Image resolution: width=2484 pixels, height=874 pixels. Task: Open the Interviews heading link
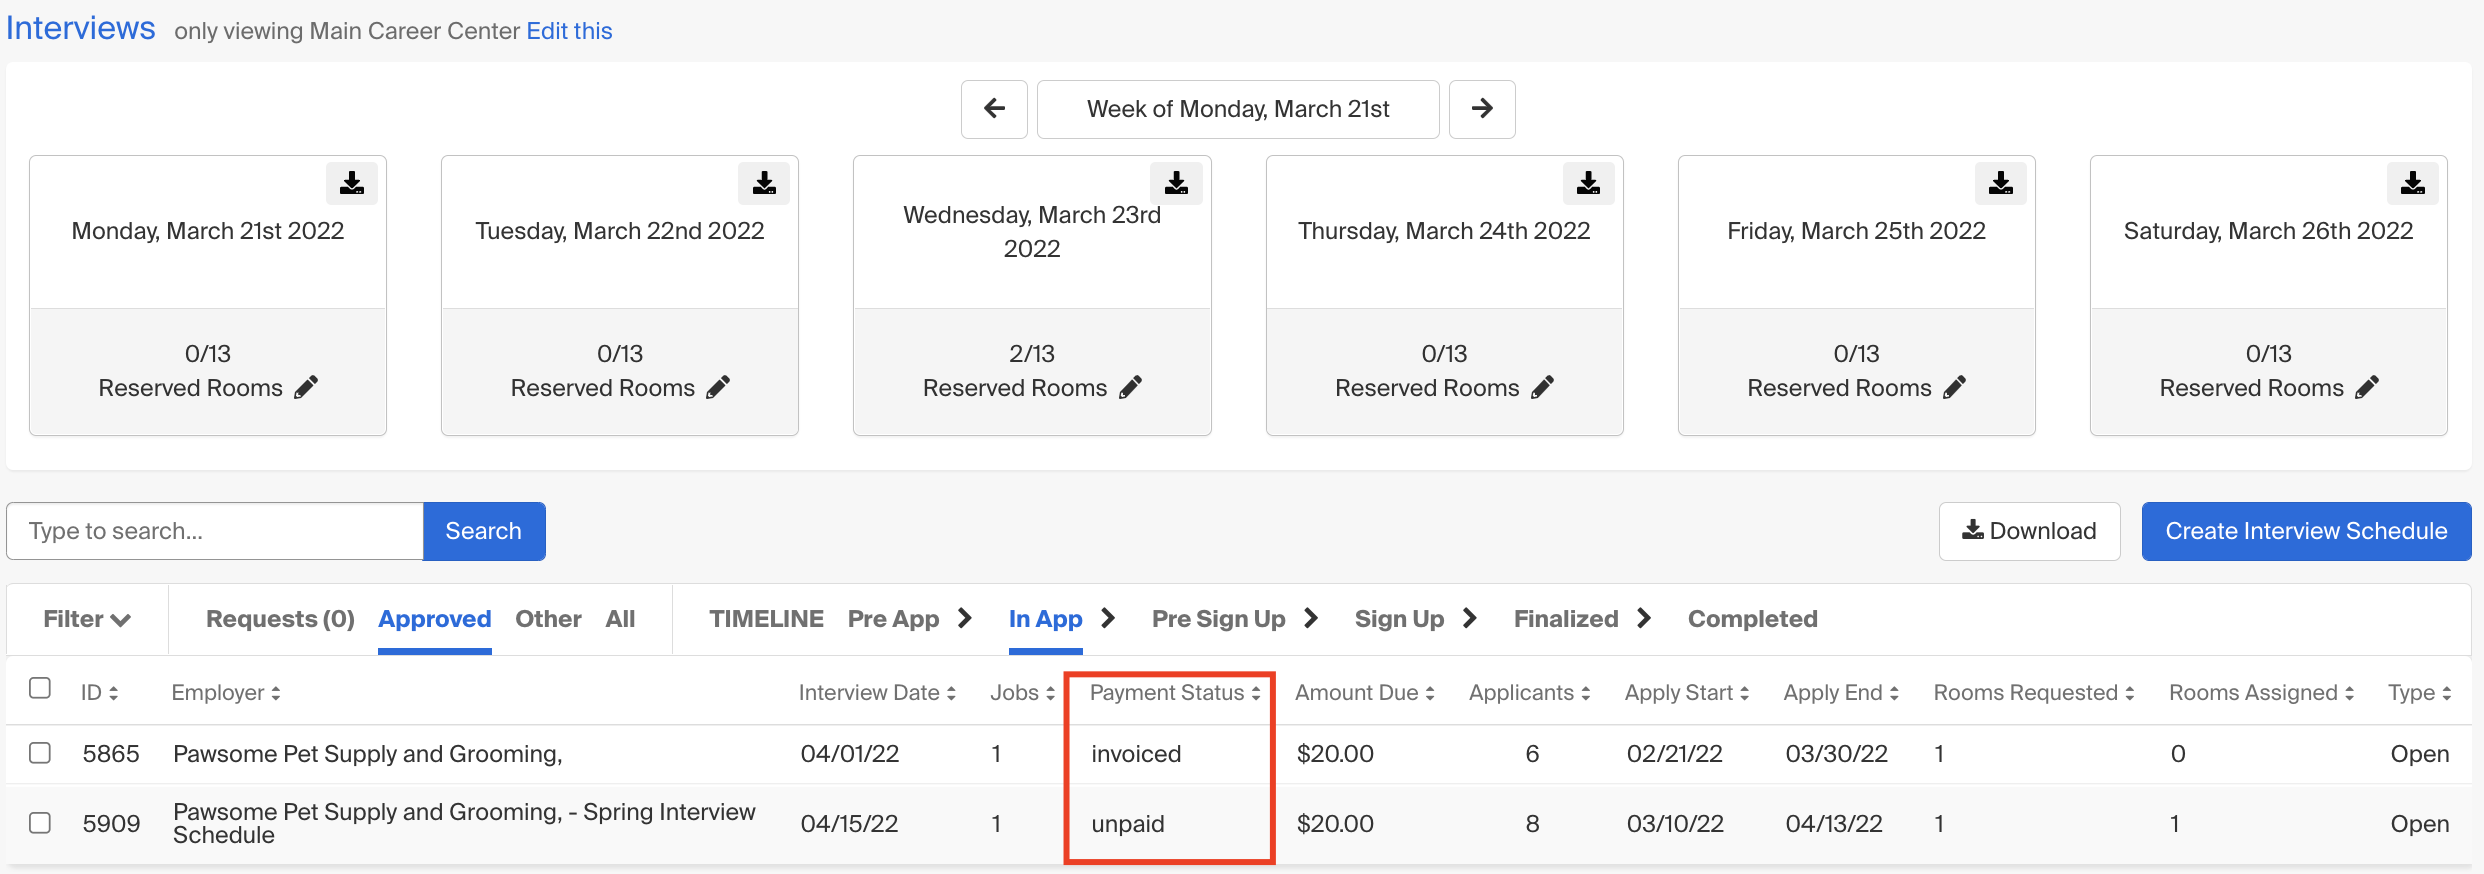[x=81, y=28]
